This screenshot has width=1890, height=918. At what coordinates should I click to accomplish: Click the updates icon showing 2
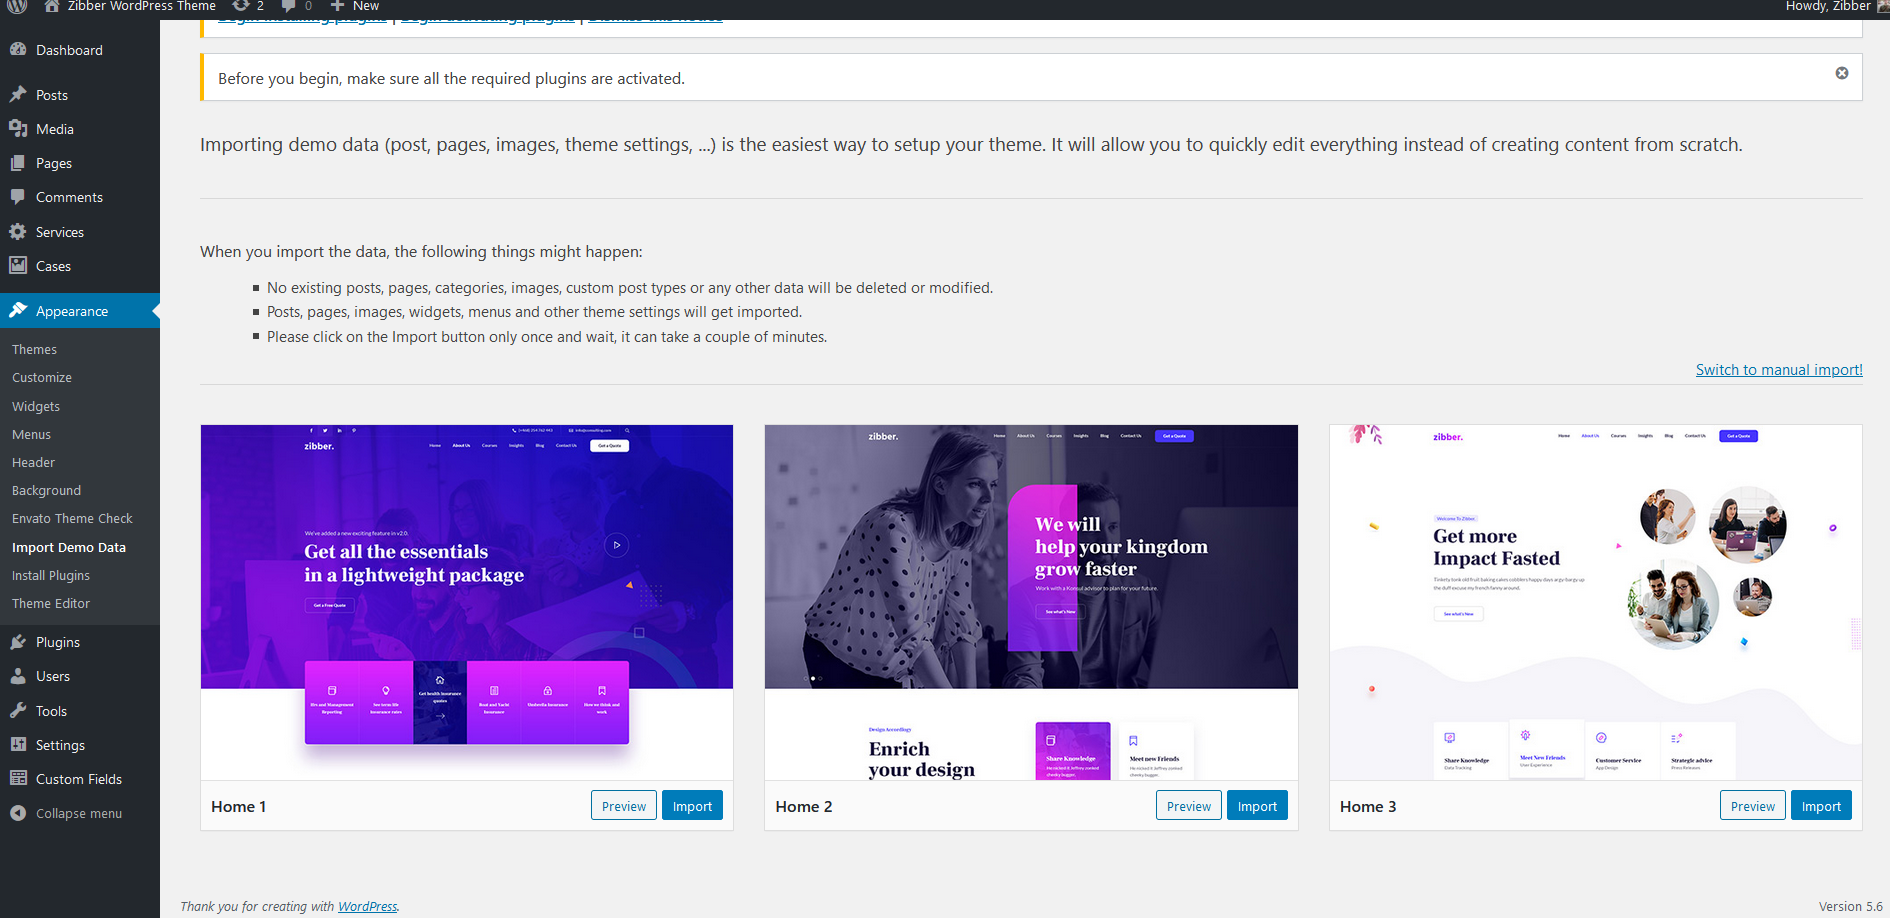pos(241,6)
